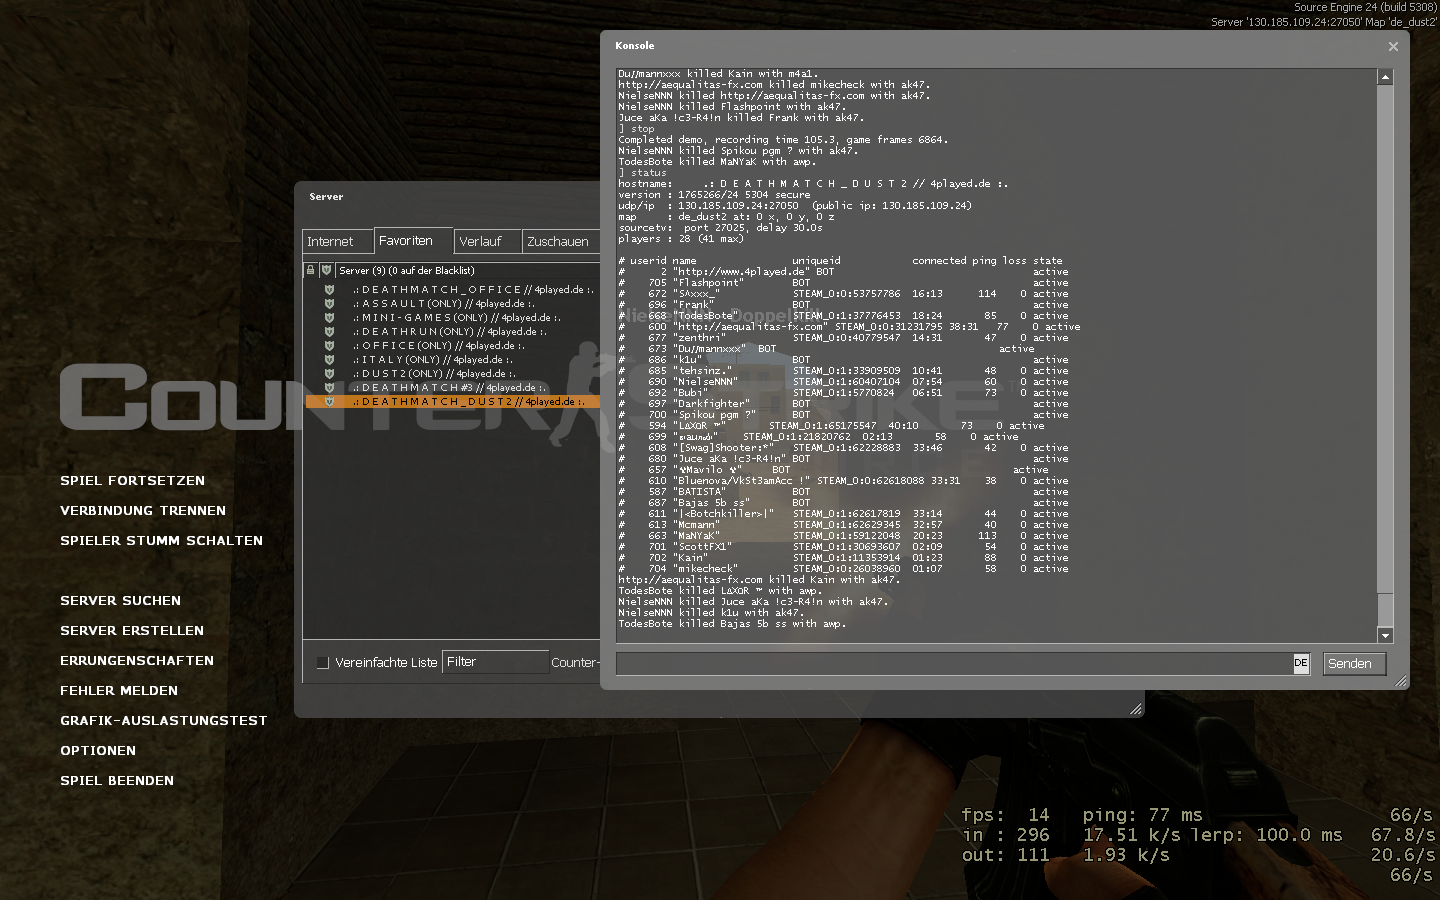The height and width of the screenshot is (900, 1440).
Task: Click the 'hostname:' line in console
Action: coord(813,184)
